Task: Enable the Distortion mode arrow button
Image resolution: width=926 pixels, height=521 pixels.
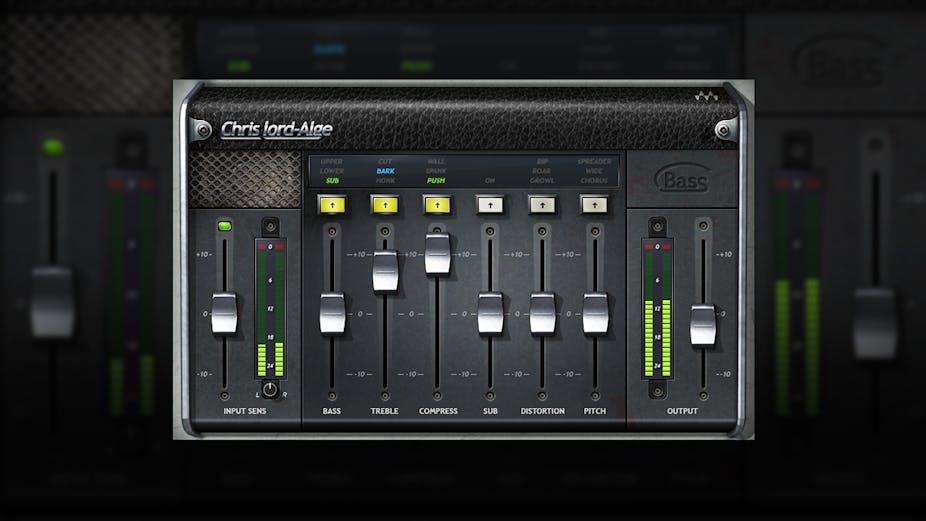Action: 542,204
